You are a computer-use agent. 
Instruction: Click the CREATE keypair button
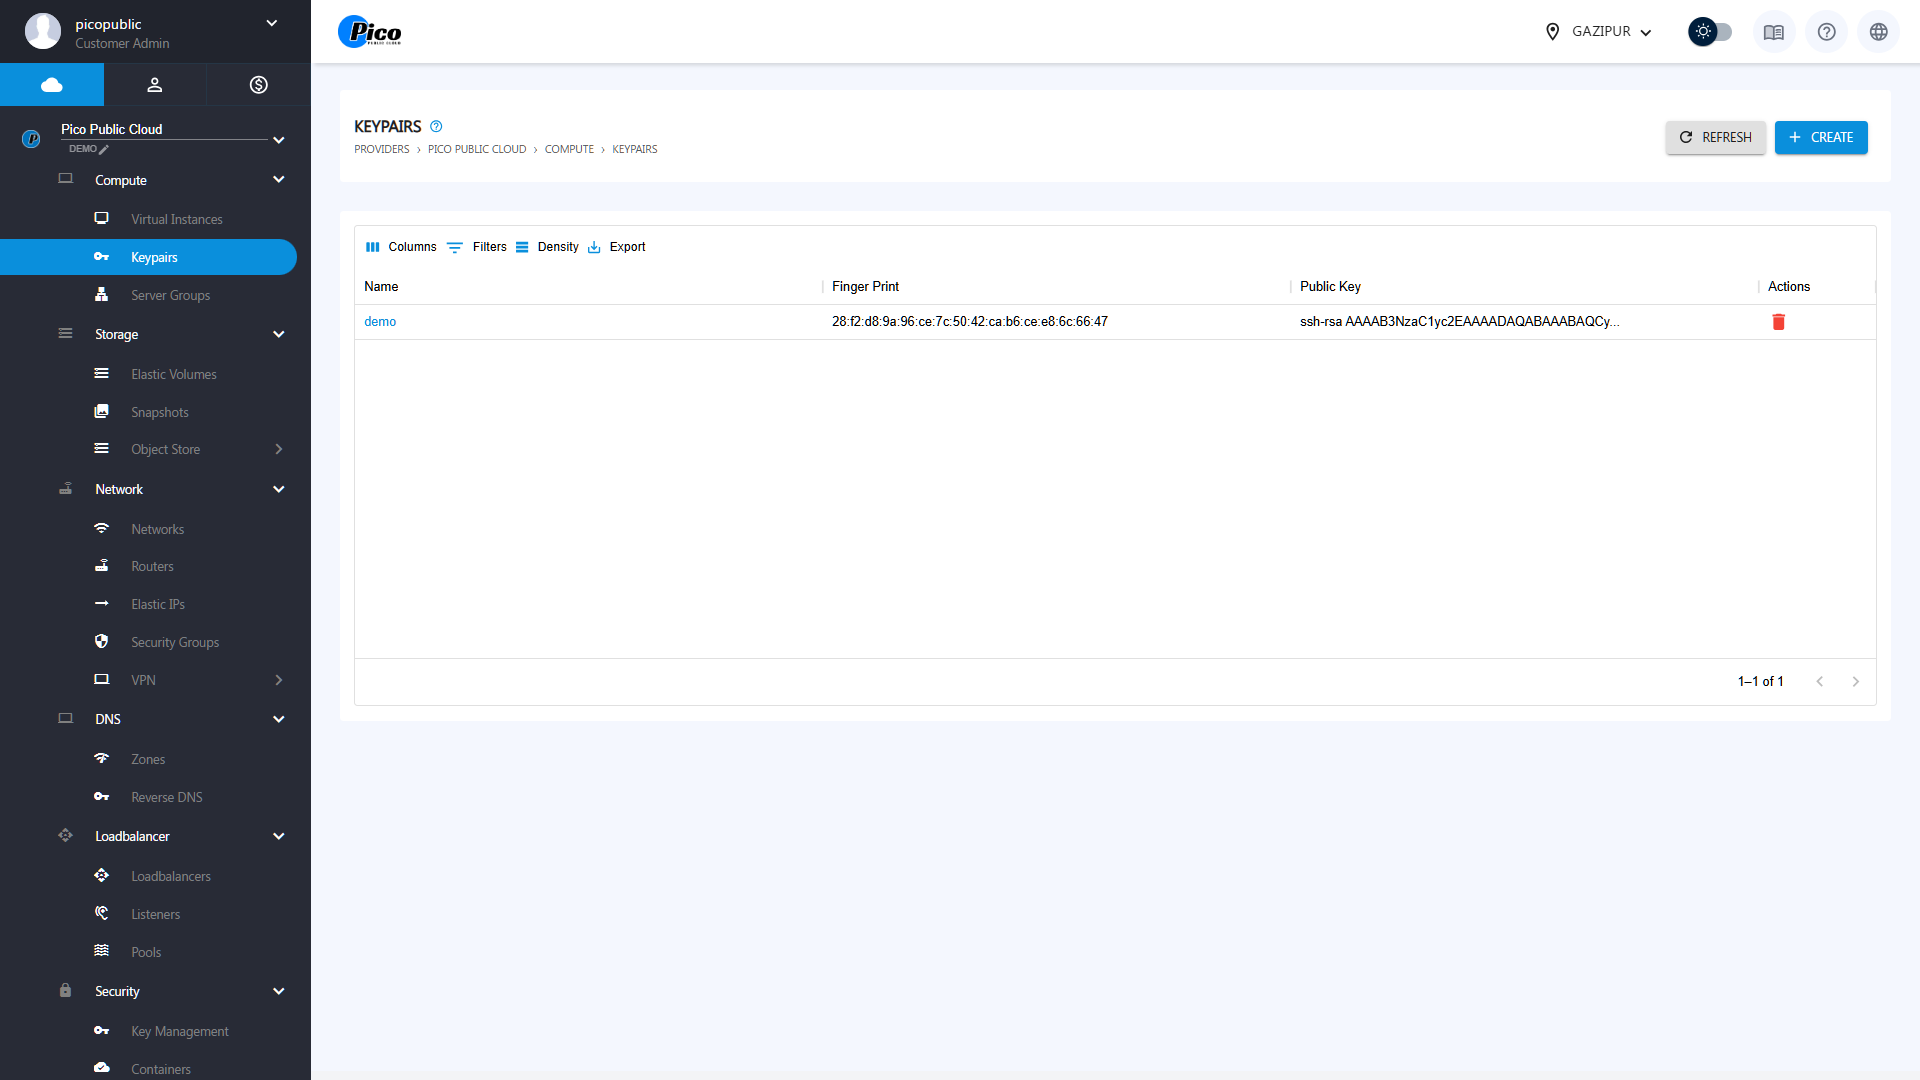(1820, 138)
